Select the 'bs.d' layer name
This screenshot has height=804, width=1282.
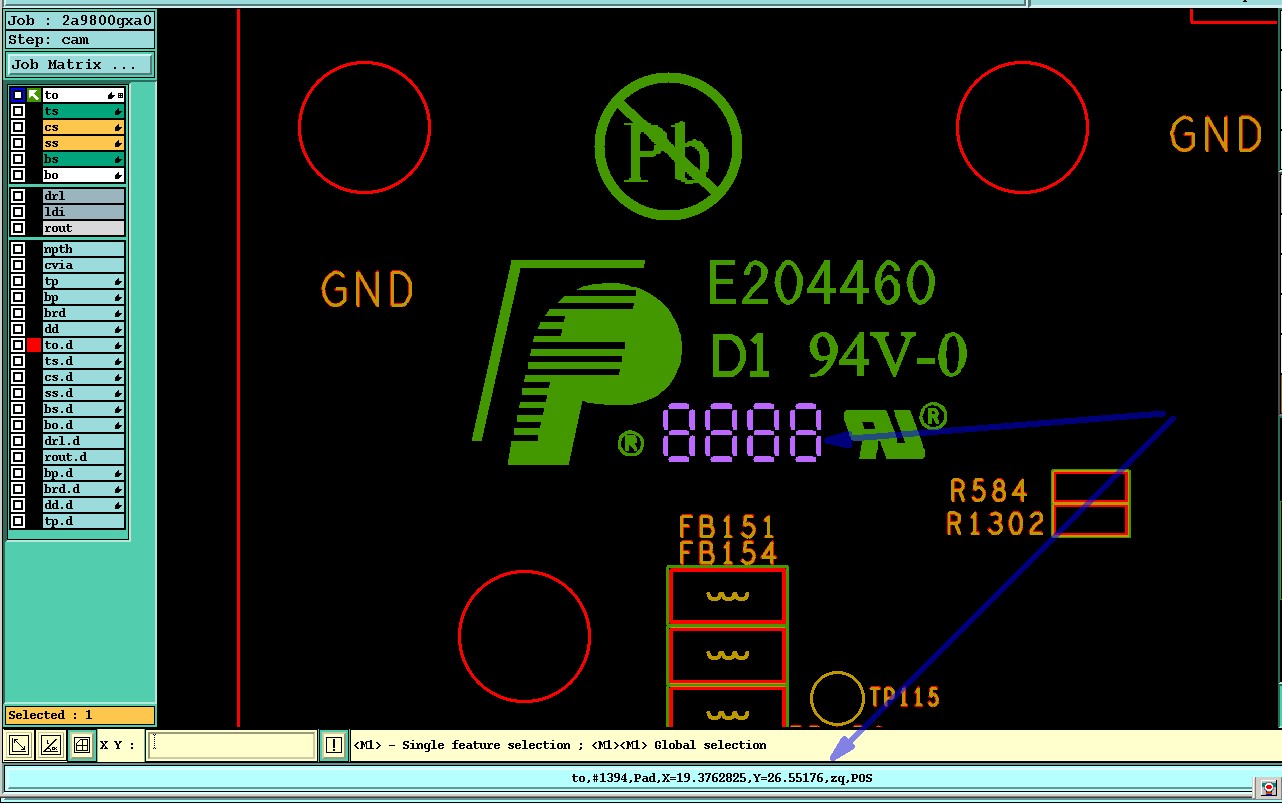click(83, 409)
